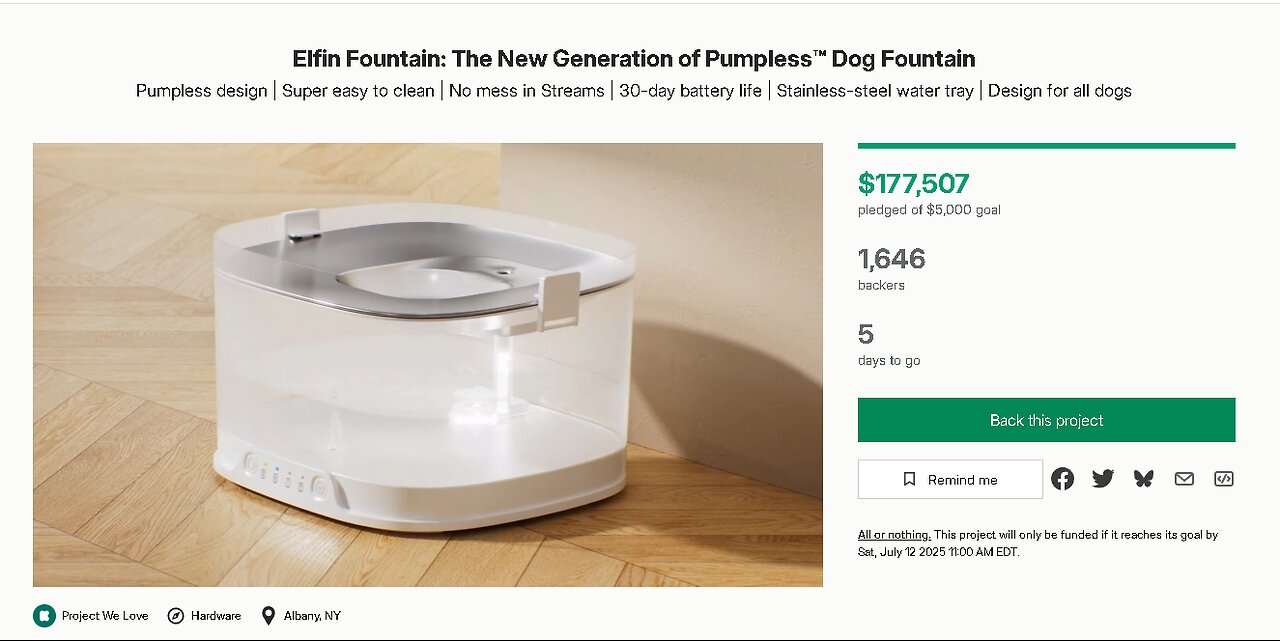Click the Hardware category compass icon
Image resolution: width=1280 pixels, height=641 pixels.
click(x=176, y=615)
